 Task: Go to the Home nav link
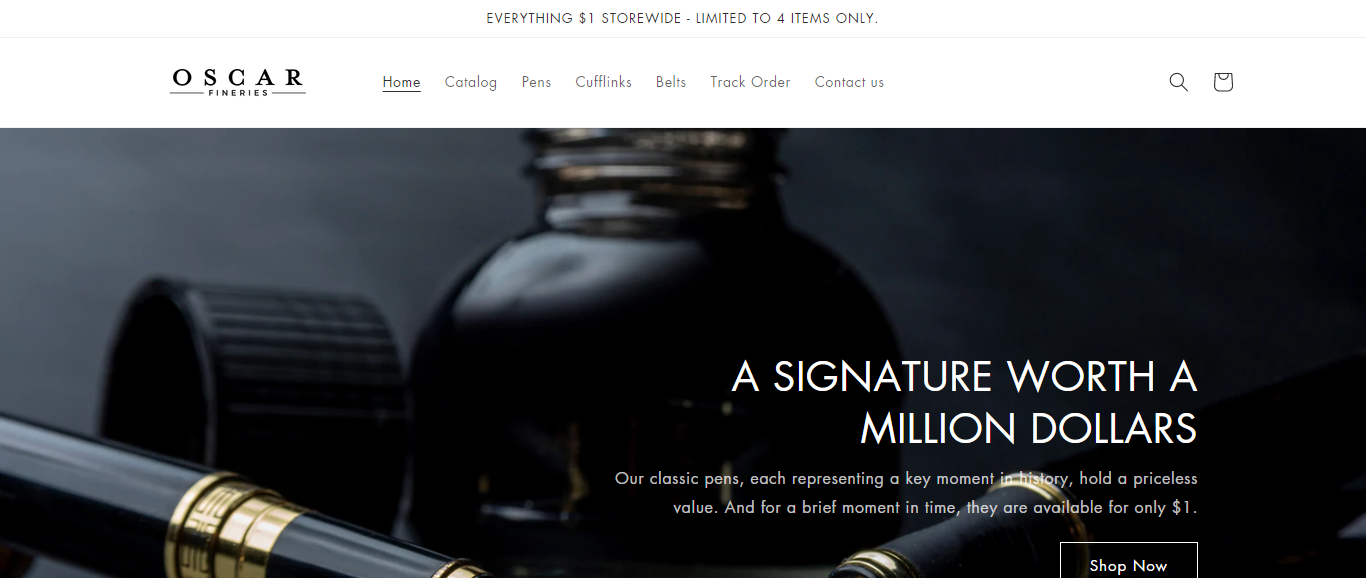(401, 82)
